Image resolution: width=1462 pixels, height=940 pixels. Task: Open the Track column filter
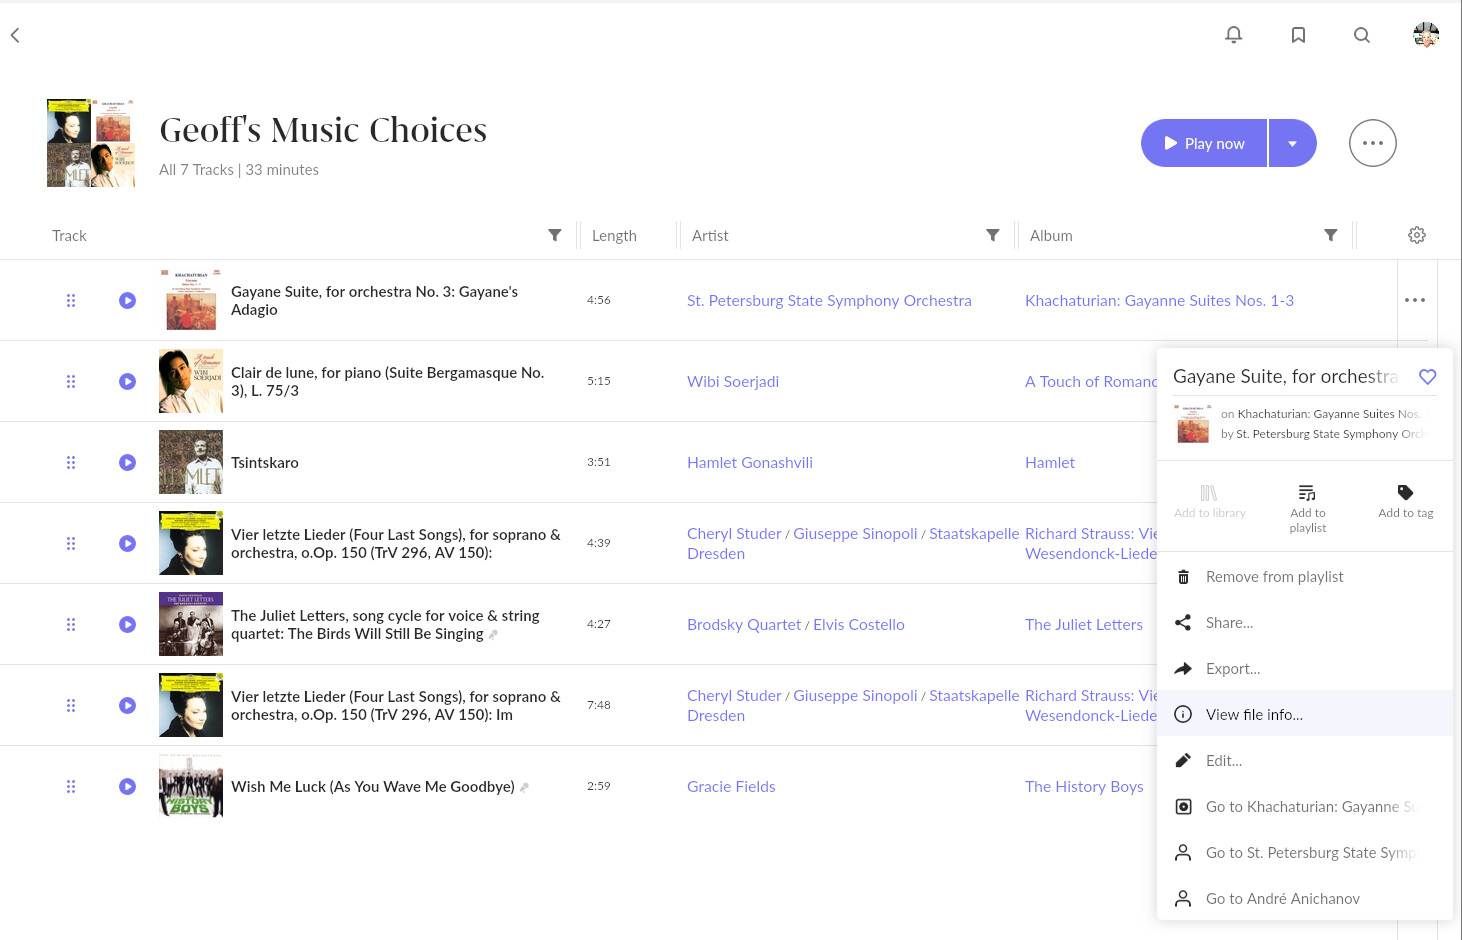click(x=555, y=235)
